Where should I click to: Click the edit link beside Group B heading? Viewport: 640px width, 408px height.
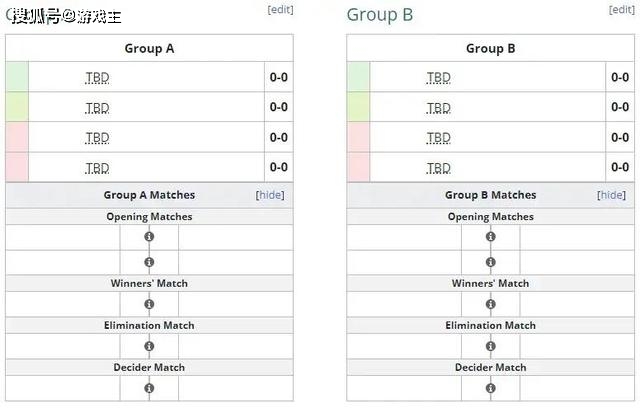click(622, 9)
